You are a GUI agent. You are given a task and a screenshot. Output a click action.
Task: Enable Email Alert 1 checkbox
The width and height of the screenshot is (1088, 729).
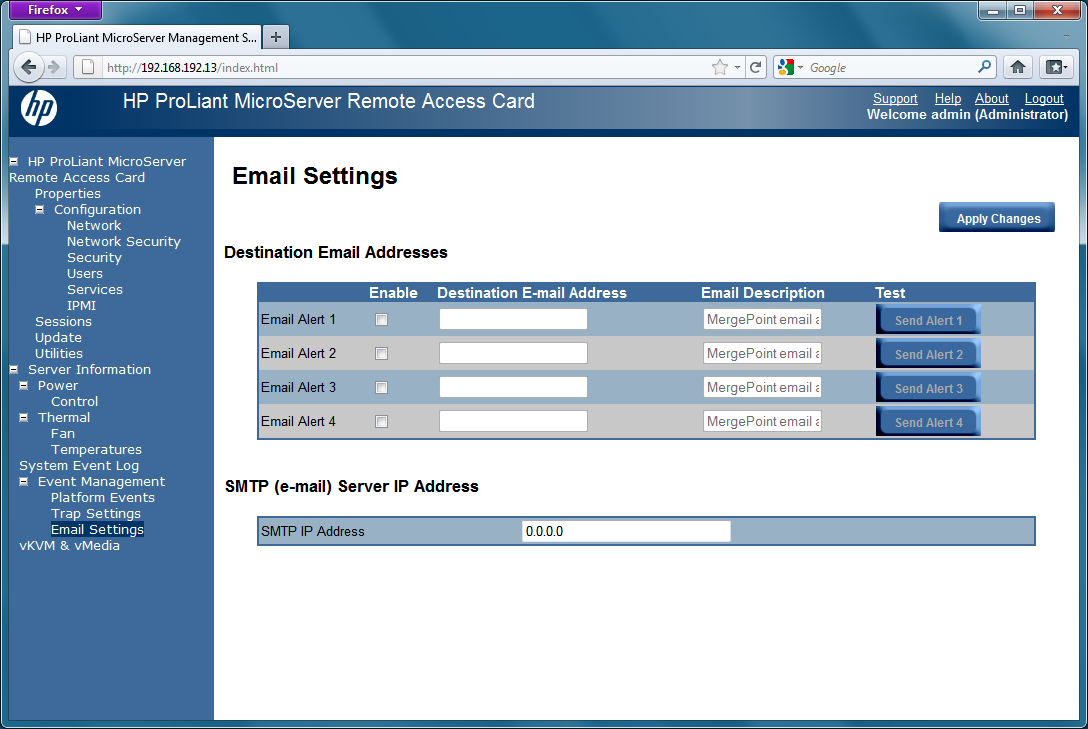[381, 320]
